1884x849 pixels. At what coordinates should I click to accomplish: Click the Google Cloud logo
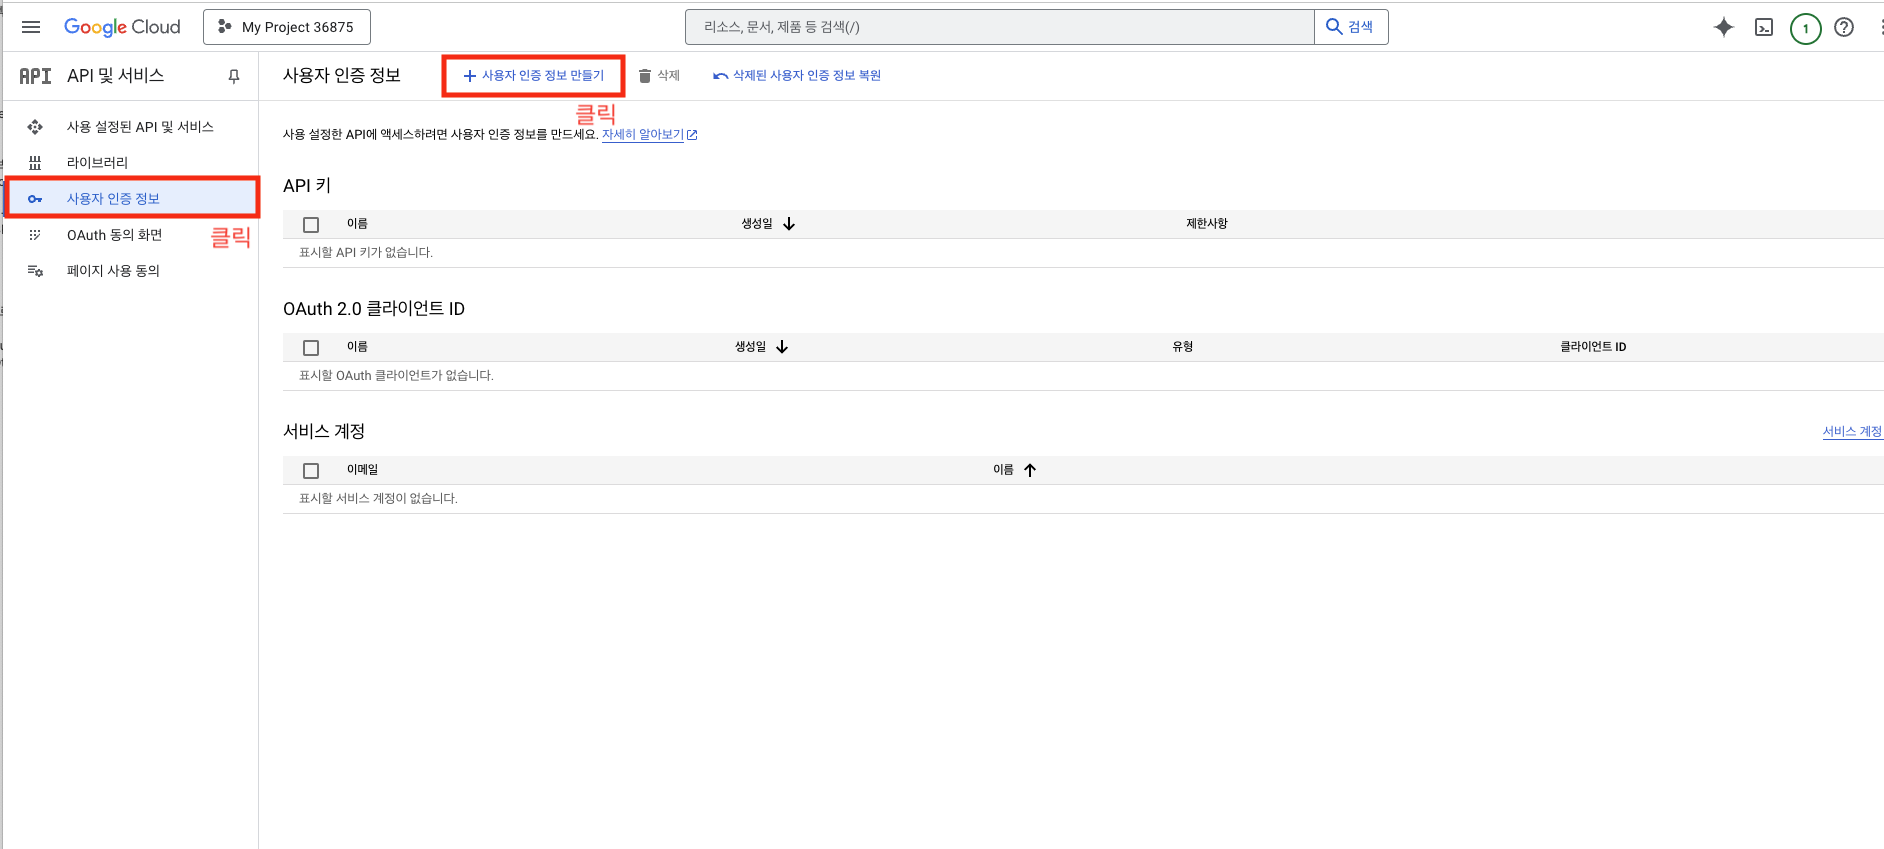point(122,27)
